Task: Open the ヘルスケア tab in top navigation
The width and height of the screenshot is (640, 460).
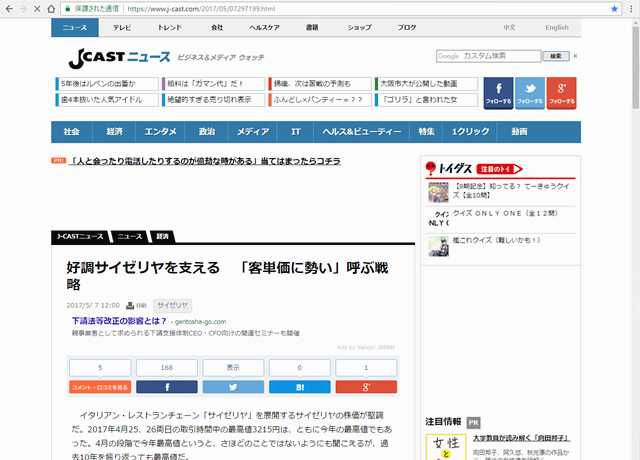Action: click(265, 28)
